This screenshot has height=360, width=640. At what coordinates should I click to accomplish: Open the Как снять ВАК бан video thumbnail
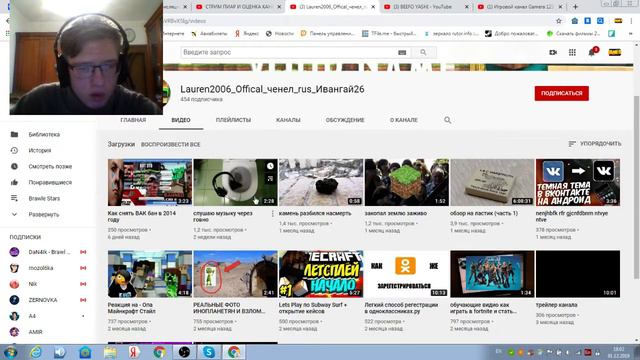pos(150,182)
